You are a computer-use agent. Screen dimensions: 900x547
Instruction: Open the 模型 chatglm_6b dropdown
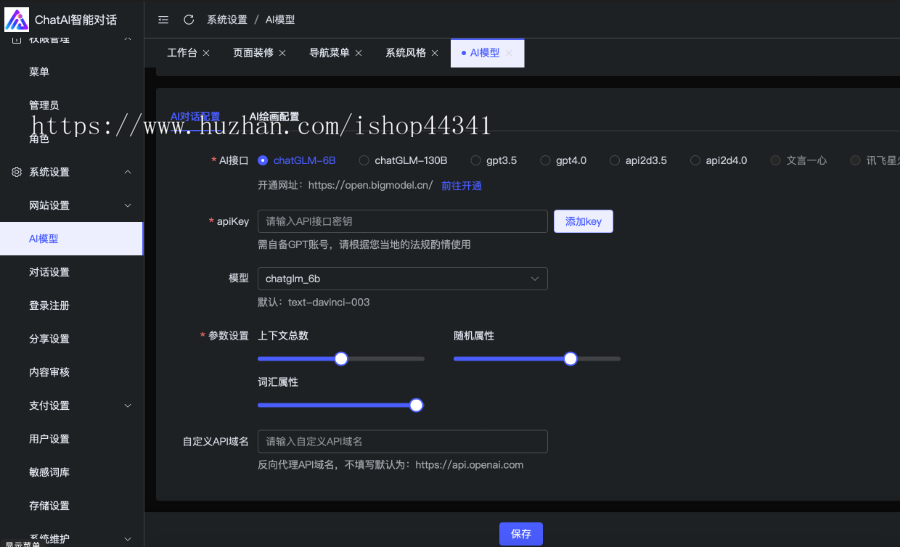point(402,279)
